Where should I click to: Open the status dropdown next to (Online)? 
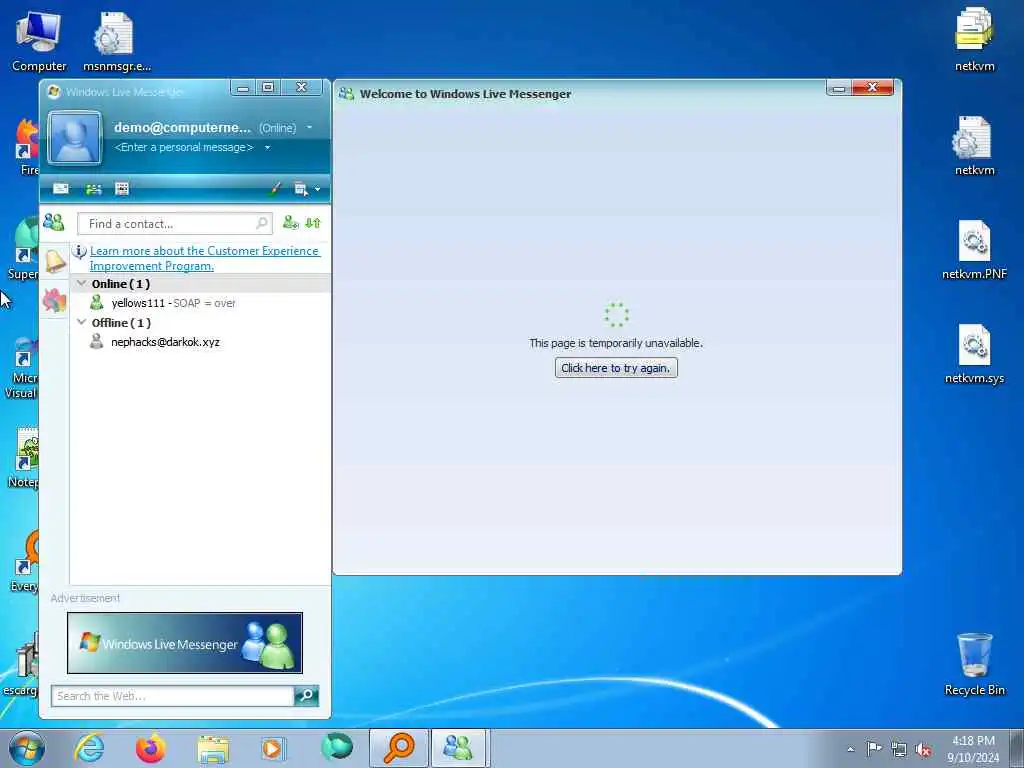(x=310, y=127)
